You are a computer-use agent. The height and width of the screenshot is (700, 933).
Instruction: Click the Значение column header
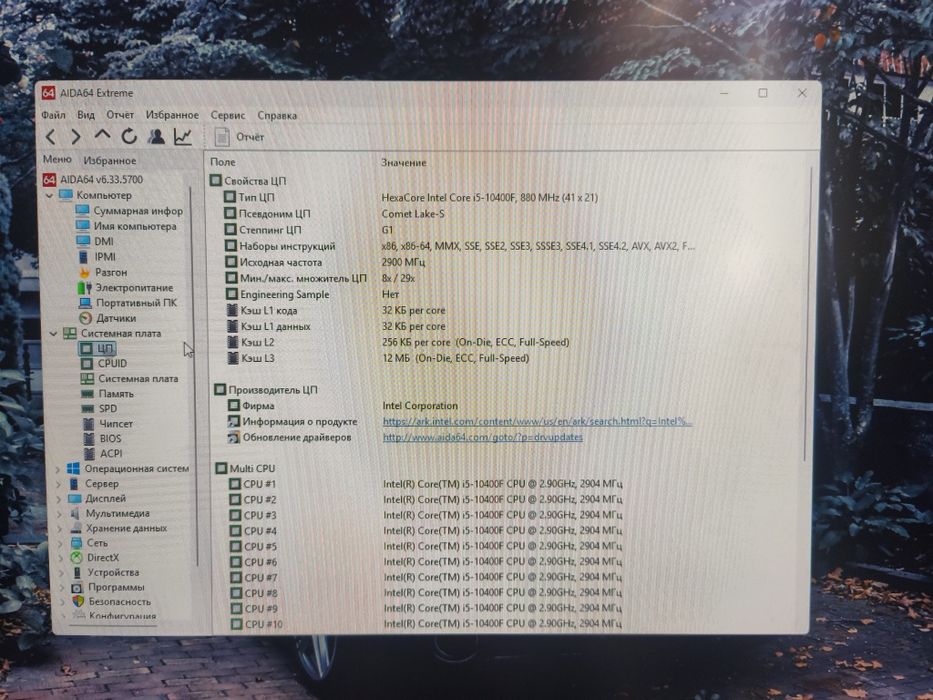click(x=403, y=162)
